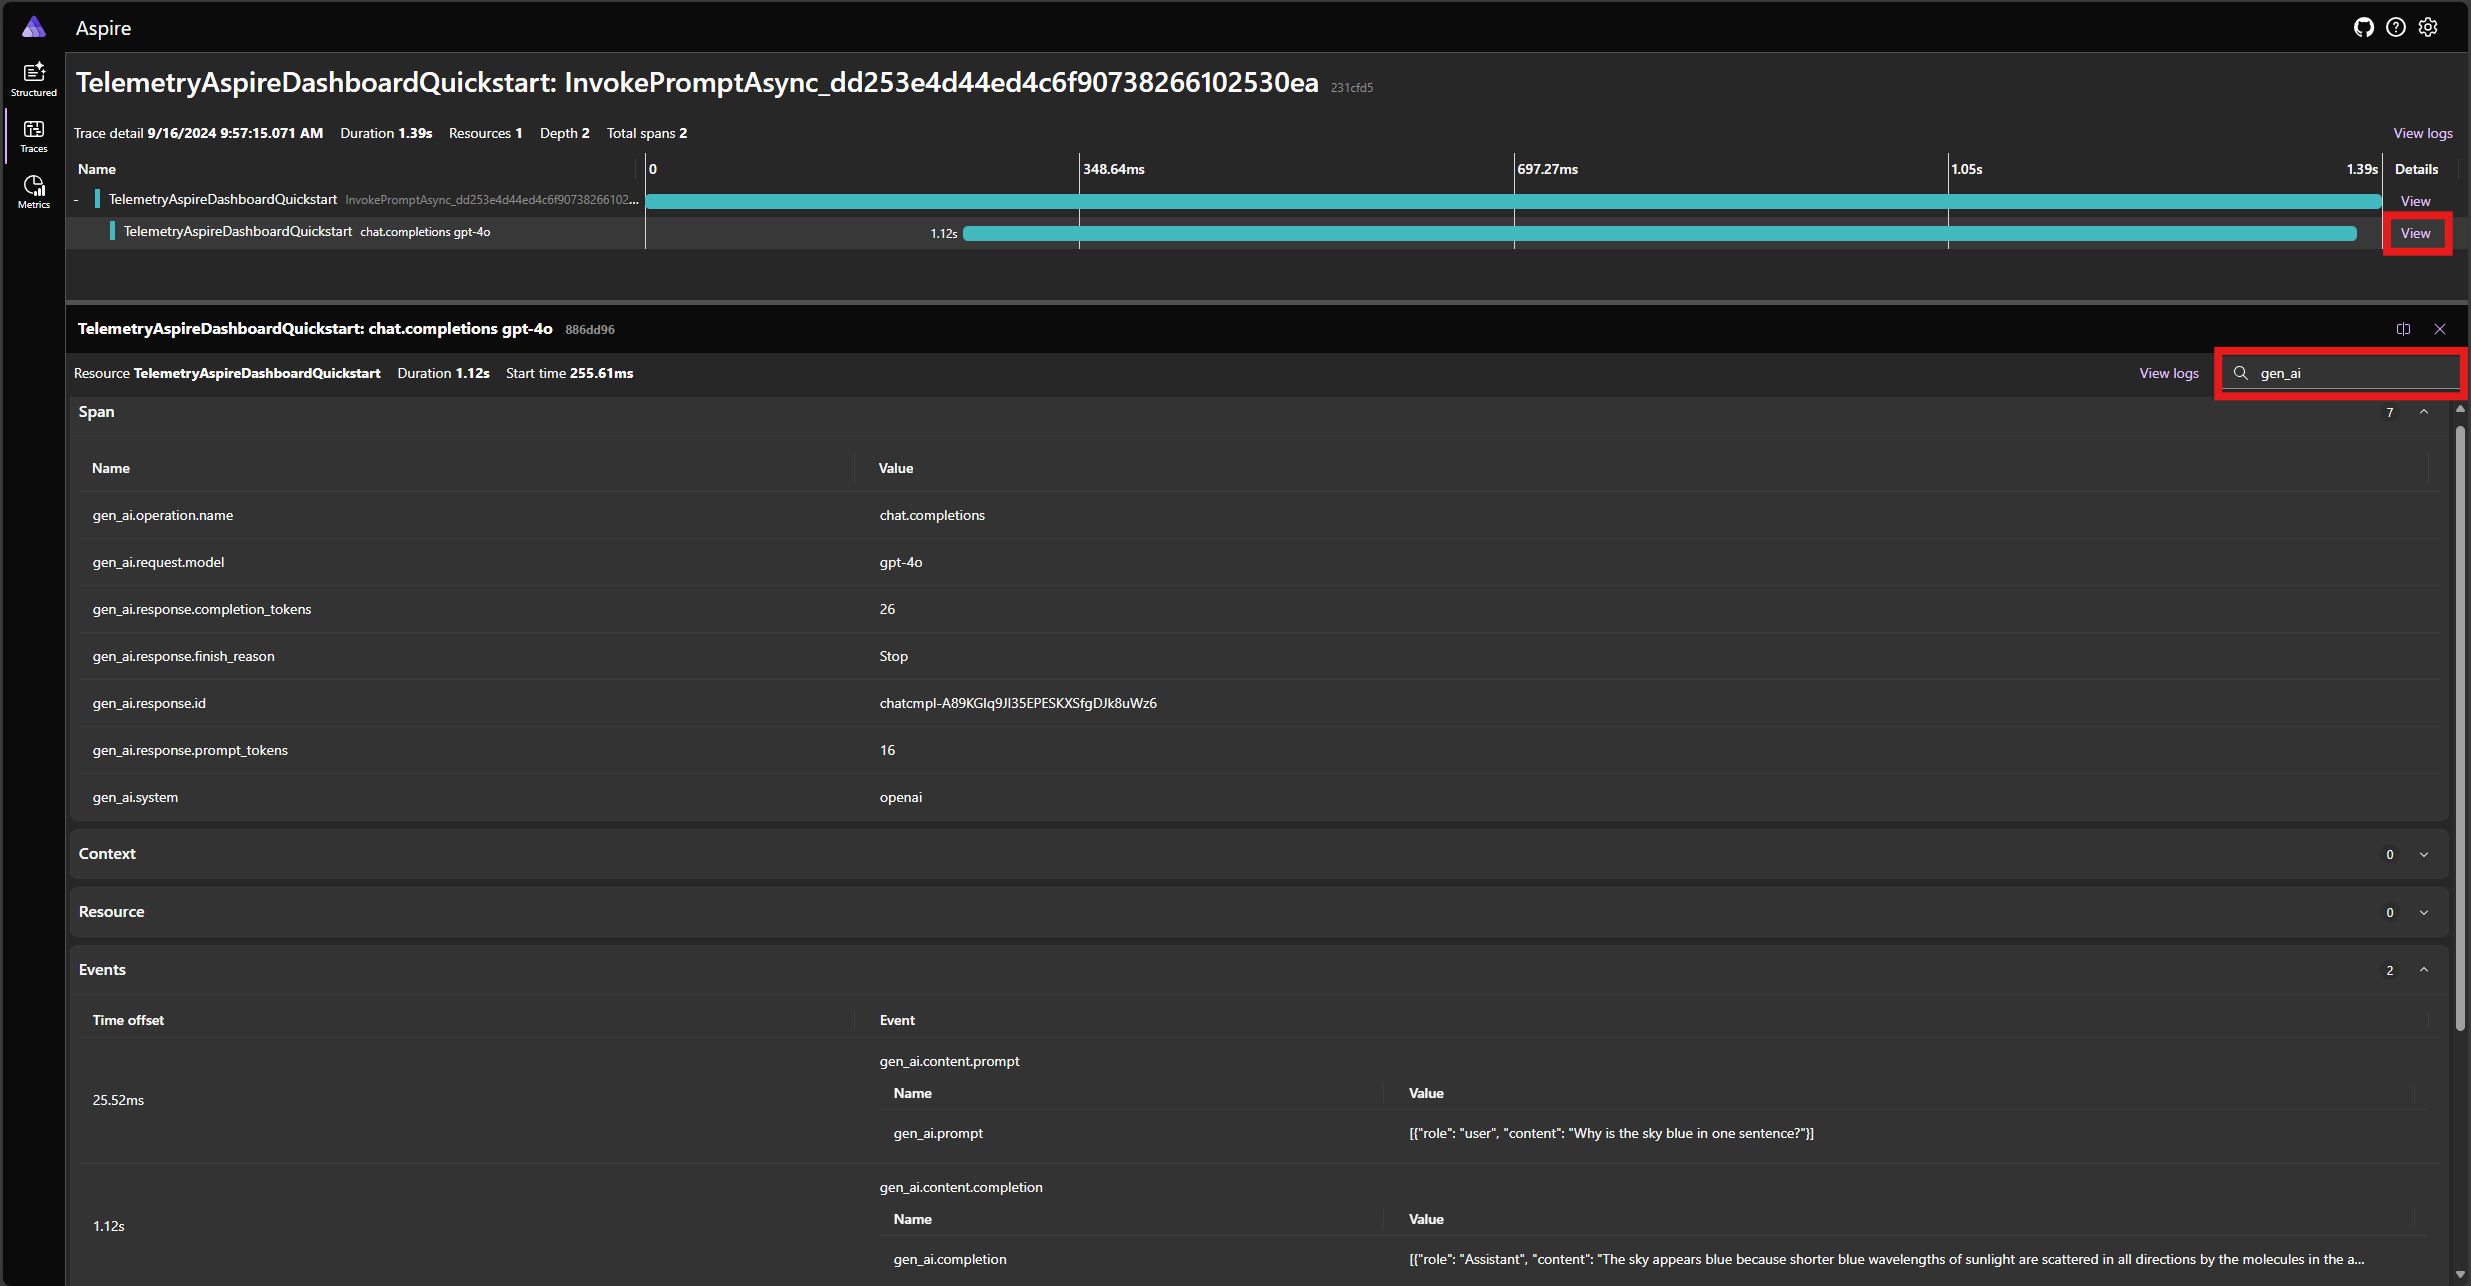This screenshot has width=2471, height=1286.
Task: Toggle collapse Span section header
Action: (x=2424, y=412)
